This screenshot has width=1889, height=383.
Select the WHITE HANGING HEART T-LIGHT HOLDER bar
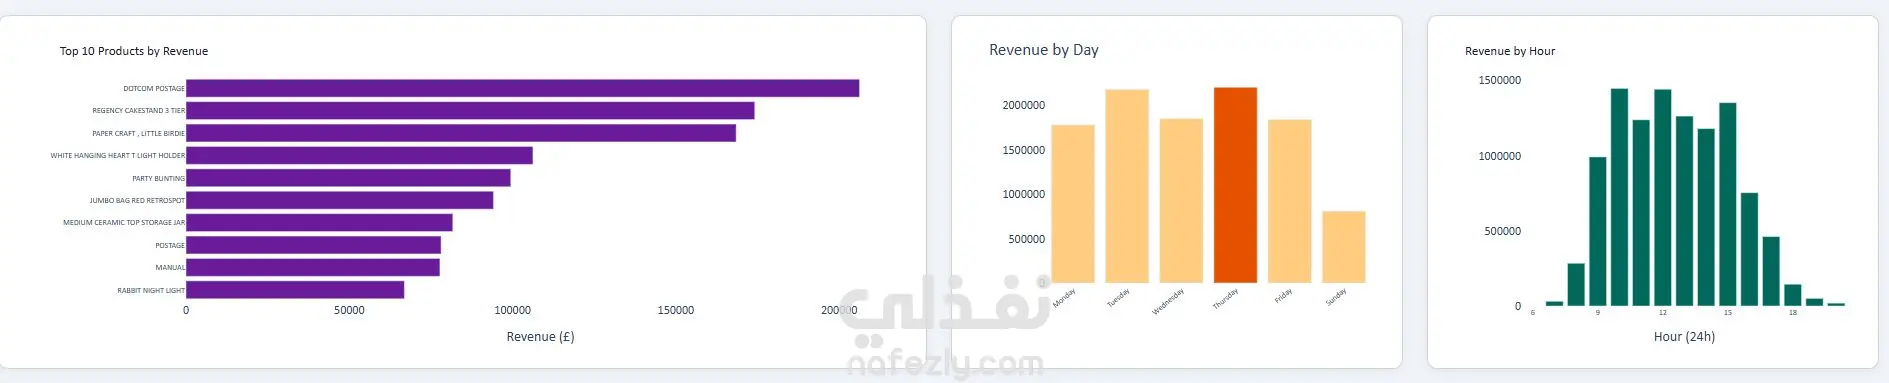point(359,155)
